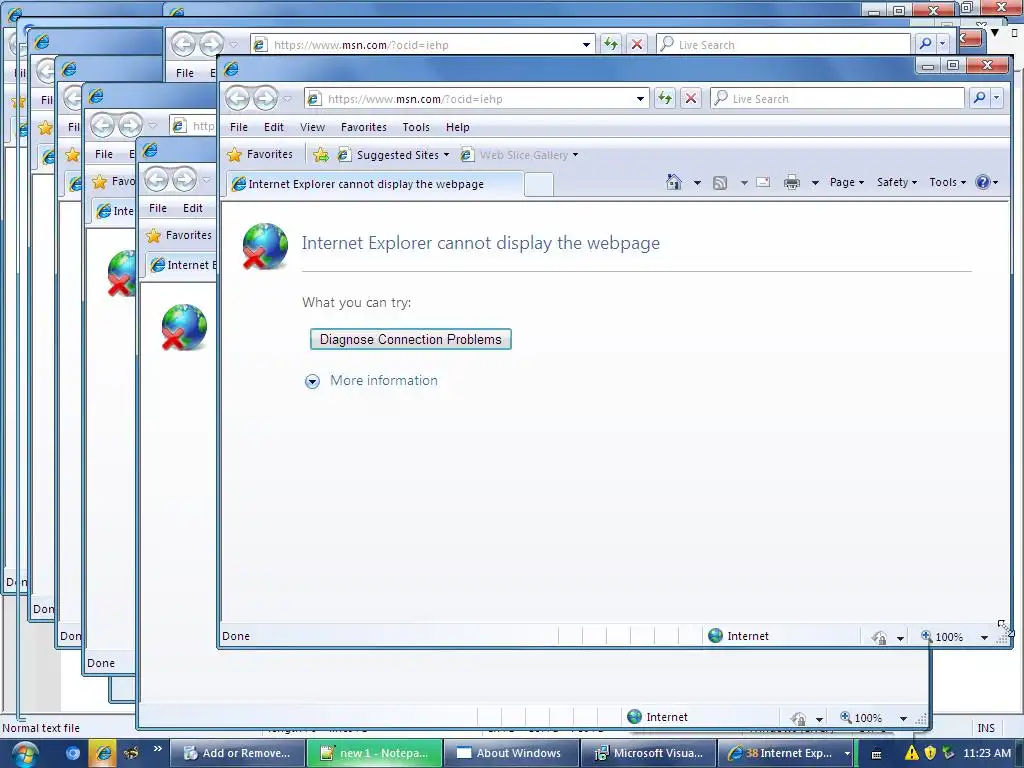Viewport: 1024px width, 768px height.
Task: Open Safety menu in command bar
Action: click(x=896, y=182)
